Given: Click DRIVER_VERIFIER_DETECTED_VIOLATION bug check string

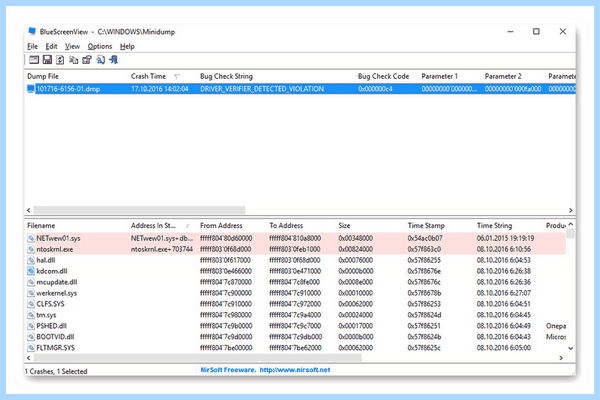Looking at the screenshot, I should click(x=262, y=89).
